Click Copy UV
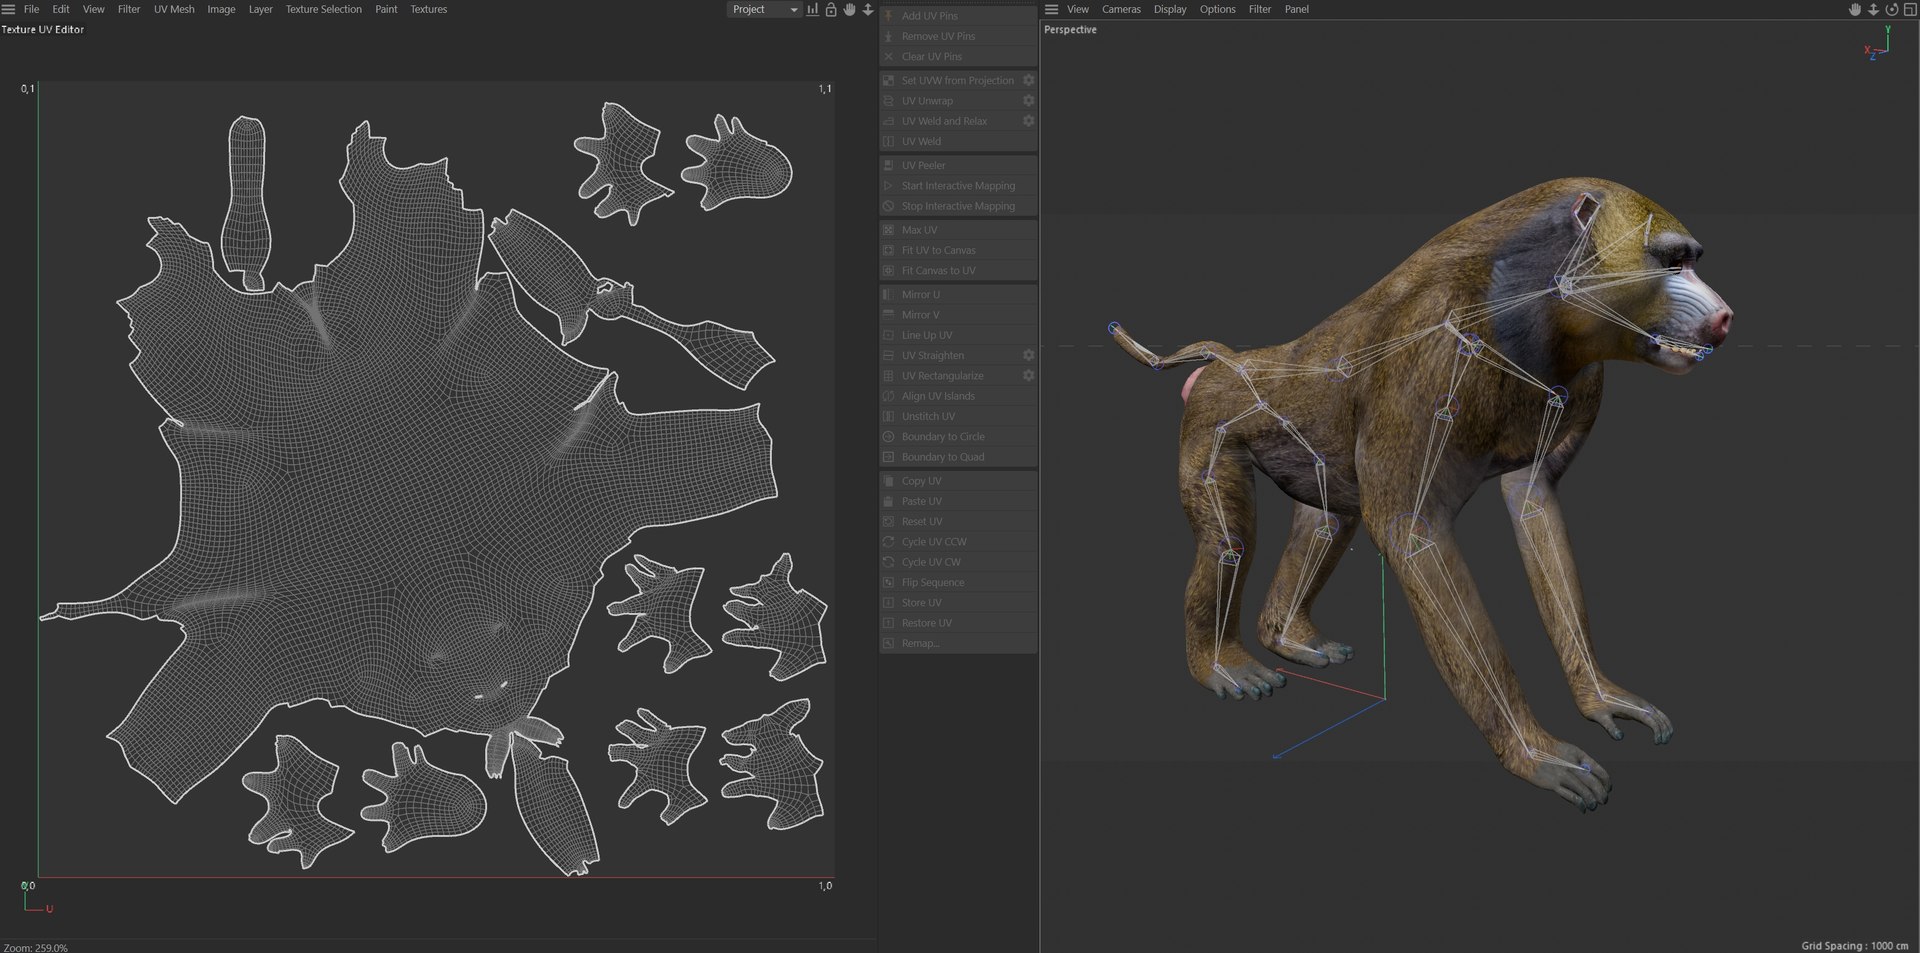The width and height of the screenshot is (1920, 953). (958, 481)
